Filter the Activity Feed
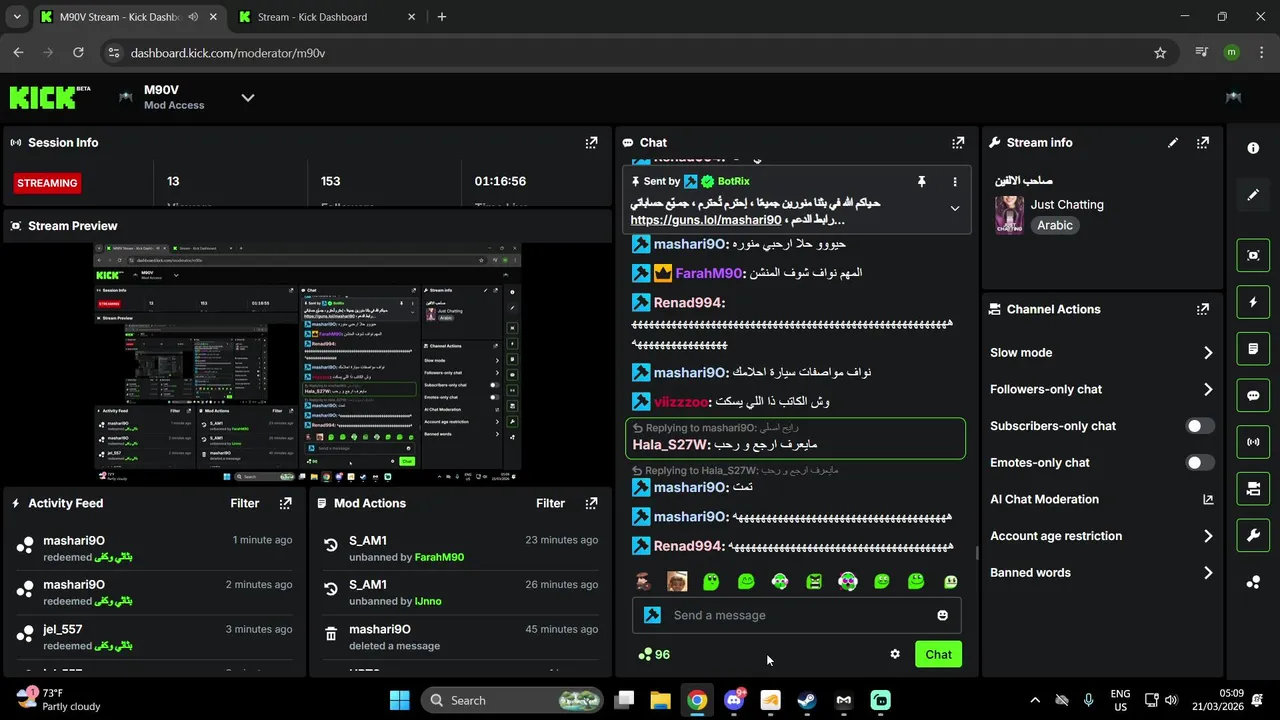Image resolution: width=1280 pixels, height=720 pixels. click(245, 503)
